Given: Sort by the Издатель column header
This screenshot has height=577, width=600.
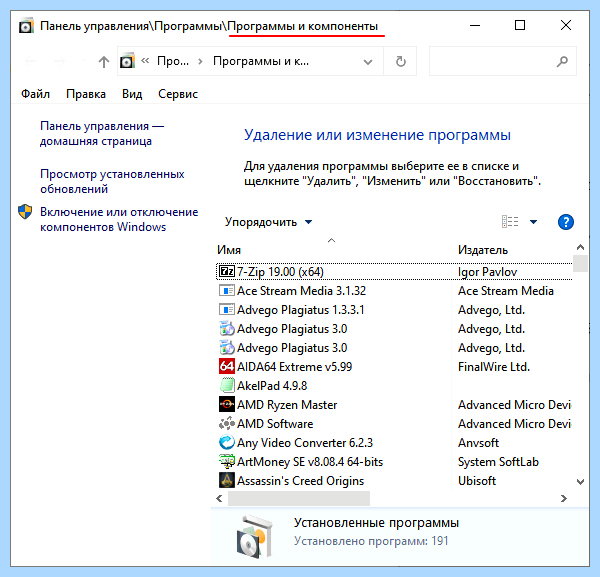Looking at the screenshot, I should click(x=483, y=250).
